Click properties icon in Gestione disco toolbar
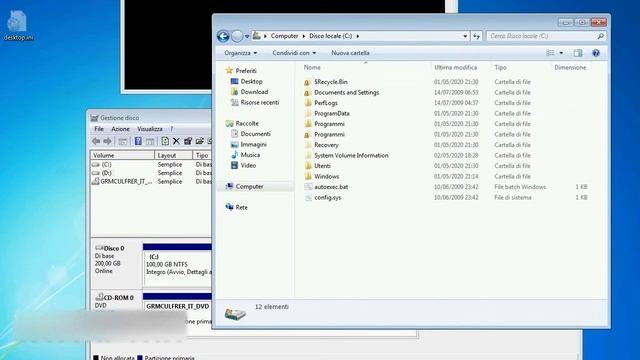The image size is (640, 360). pyautogui.click(x=188, y=141)
